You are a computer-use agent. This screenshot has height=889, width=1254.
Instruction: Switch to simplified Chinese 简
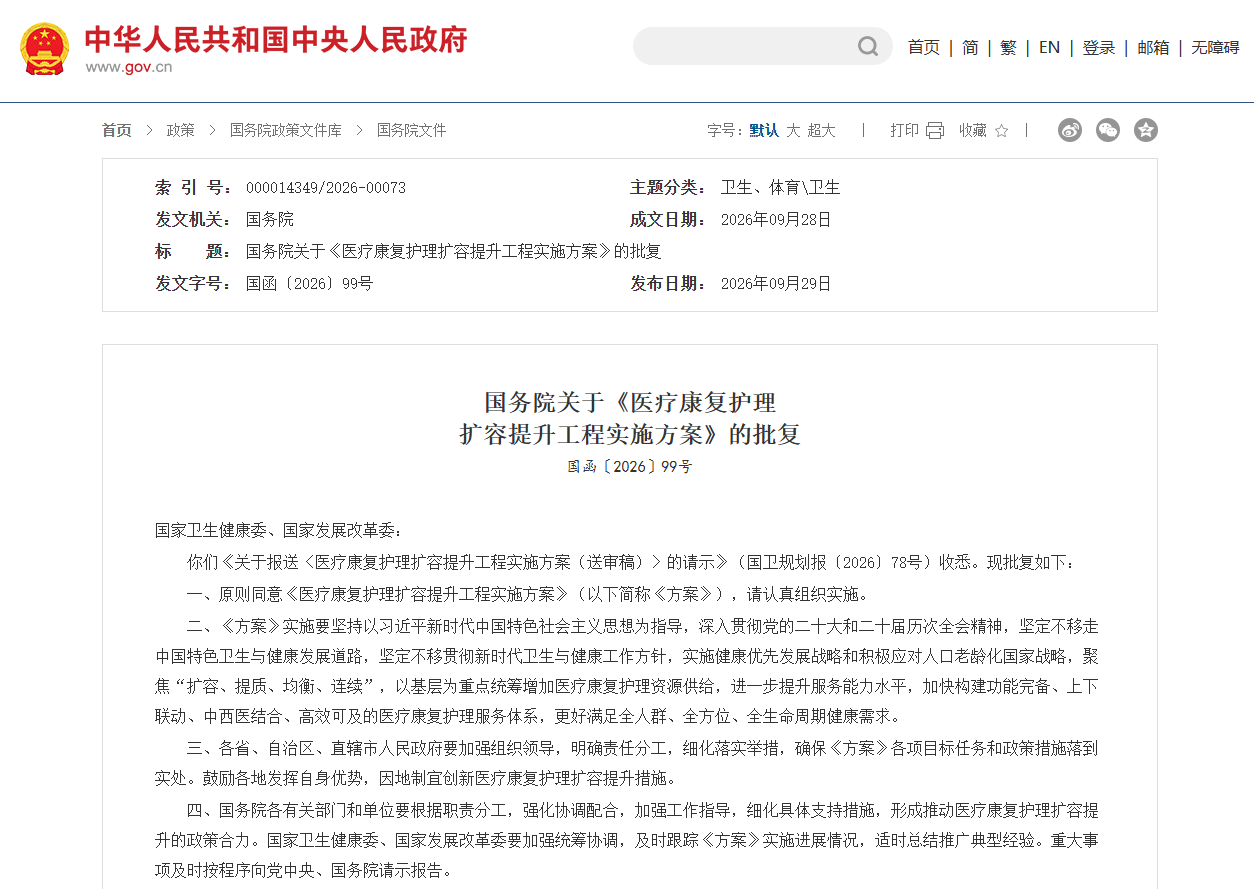970,48
